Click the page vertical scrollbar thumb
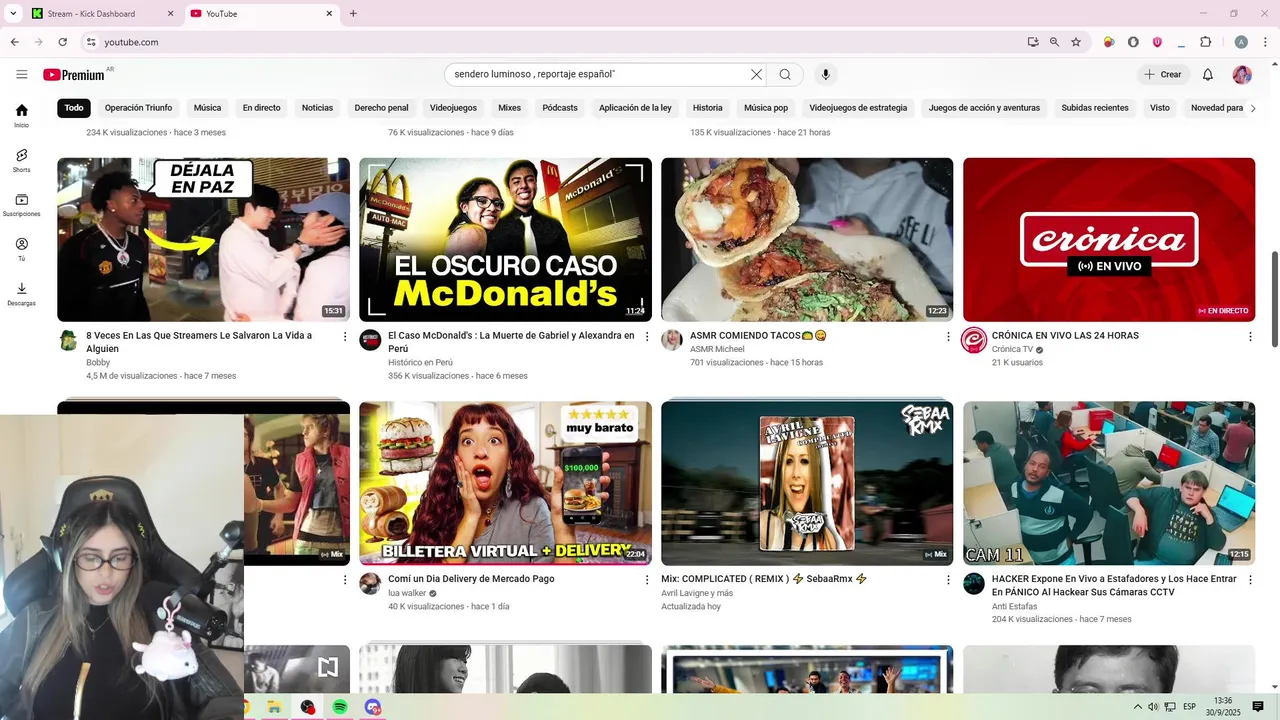Viewport: 1280px width, 720px height. [x=1274, y=299]
